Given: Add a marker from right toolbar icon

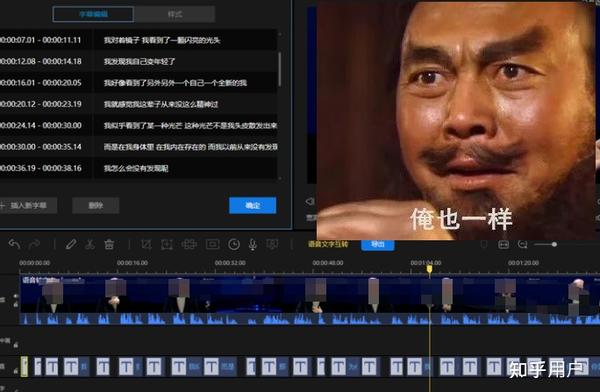Looking at the screenshot, I should [484, 244].
